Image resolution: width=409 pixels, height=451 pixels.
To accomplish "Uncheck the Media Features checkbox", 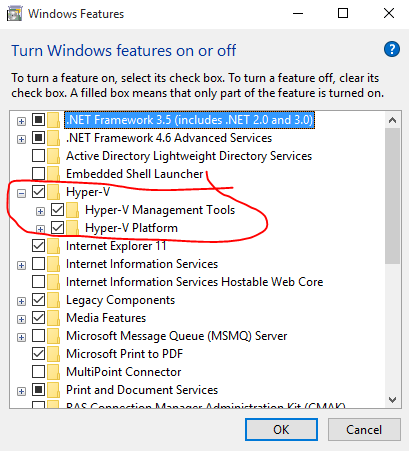I will point(38,318).
